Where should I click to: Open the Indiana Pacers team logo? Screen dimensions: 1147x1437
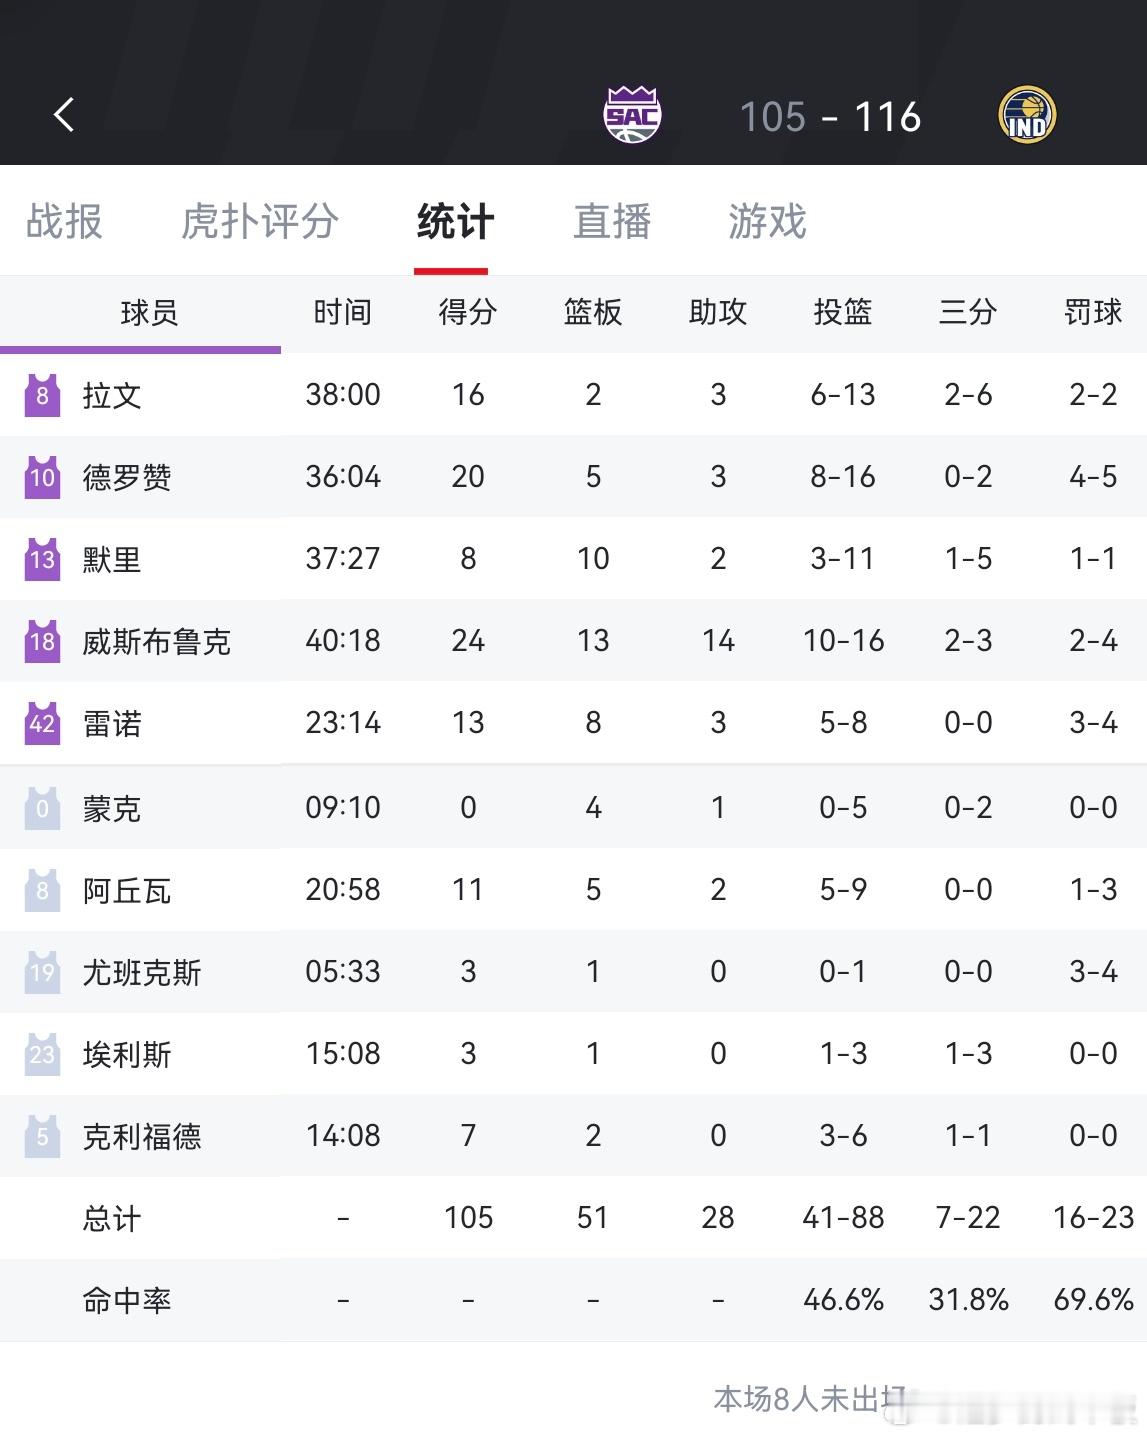point(1027,115)
